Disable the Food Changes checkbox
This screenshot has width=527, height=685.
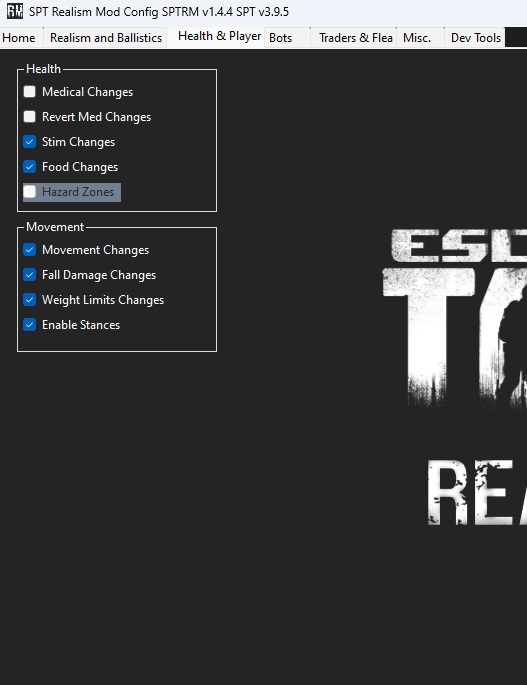point(30,166)
